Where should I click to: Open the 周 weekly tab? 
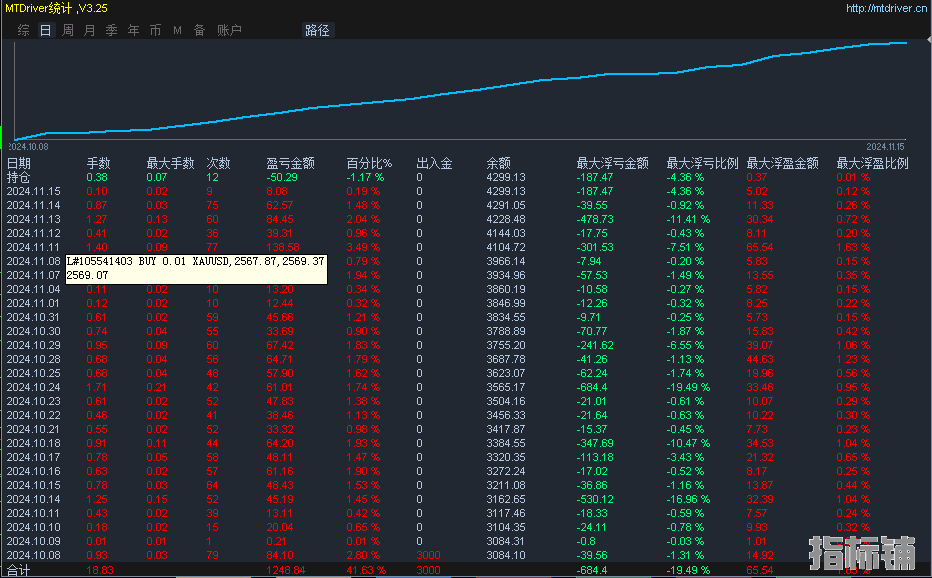coord(68,30)
